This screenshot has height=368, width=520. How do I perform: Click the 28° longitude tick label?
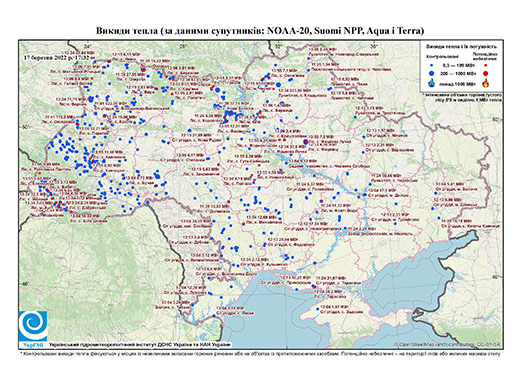pyautogui.click(x=182, y=46)
